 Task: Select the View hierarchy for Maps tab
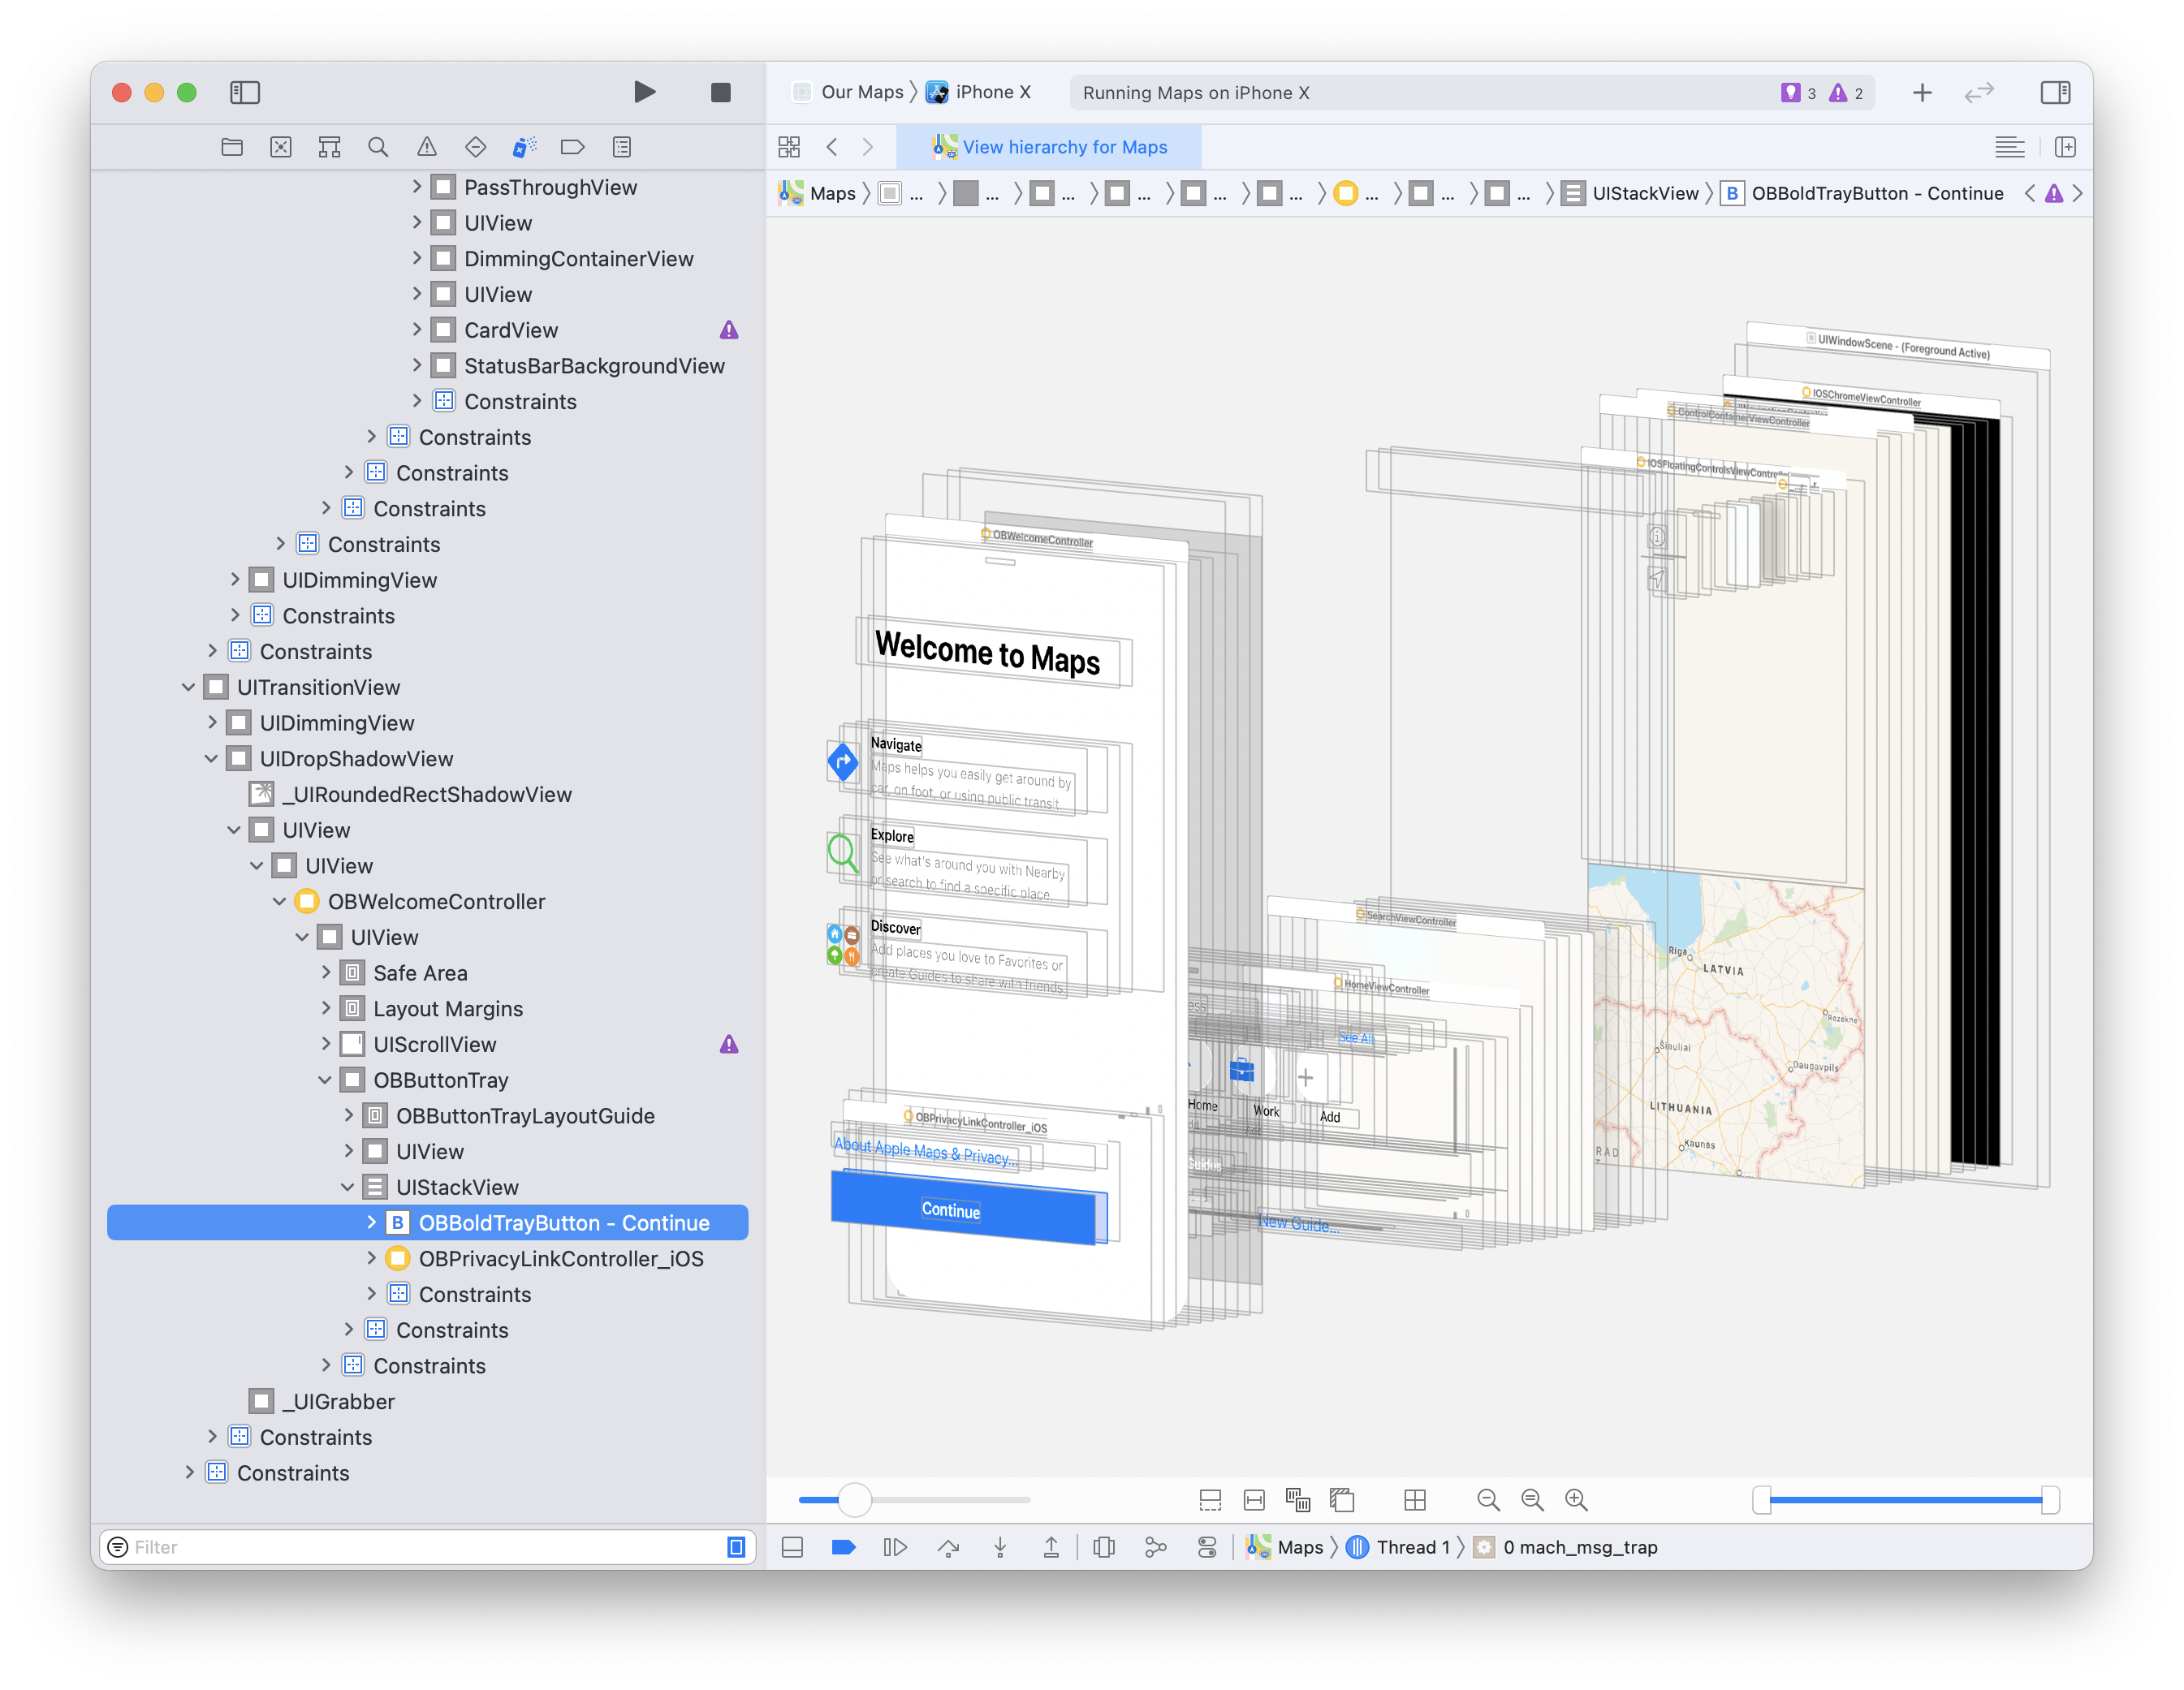pos(1049,147)
